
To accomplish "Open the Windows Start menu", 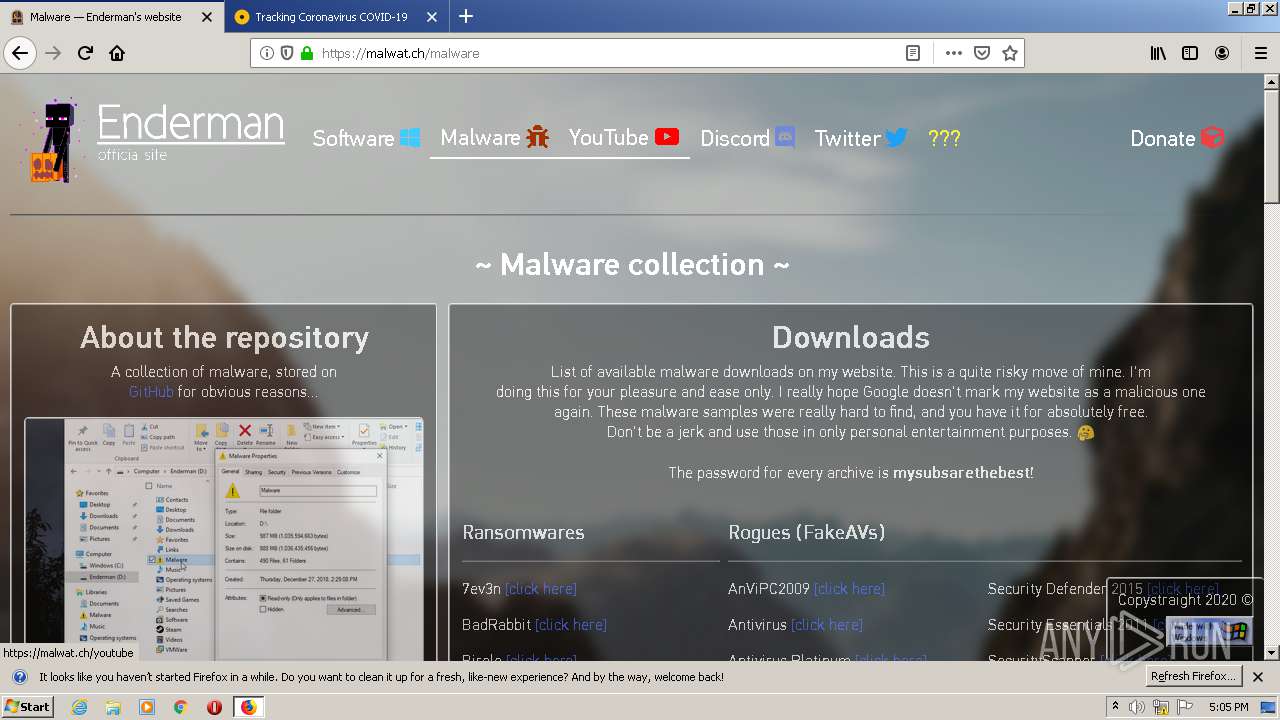I will click(28, 707).
